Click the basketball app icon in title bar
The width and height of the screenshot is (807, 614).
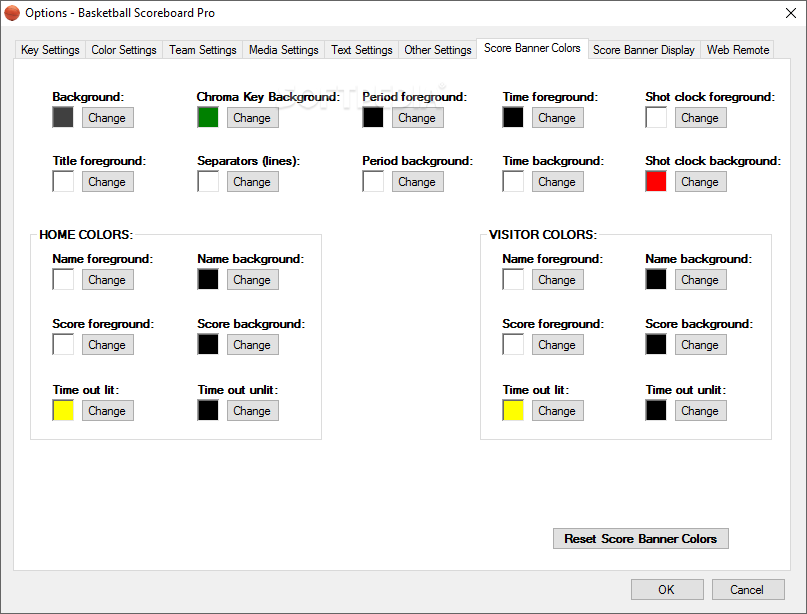(x=11, y=13)
